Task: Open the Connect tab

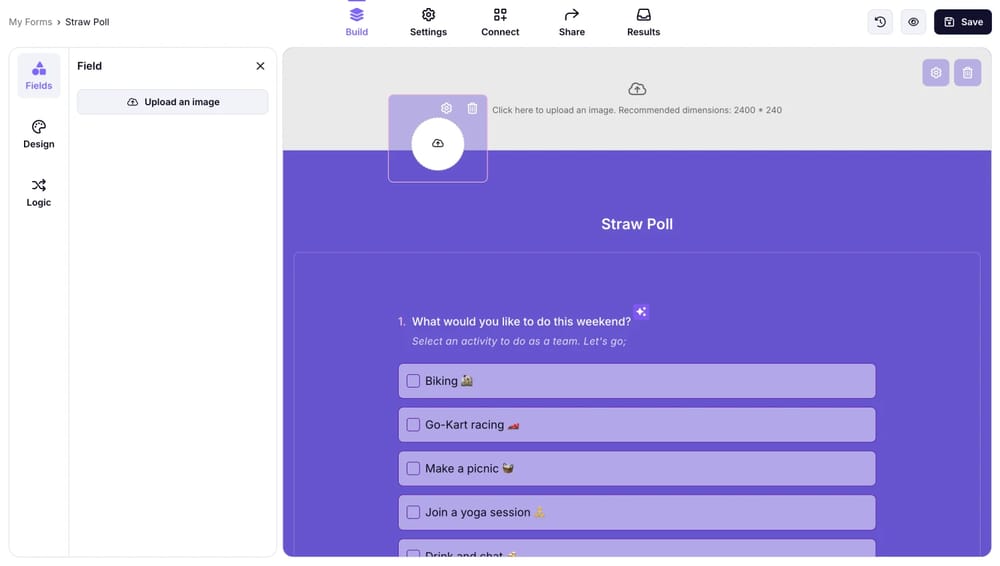Action: point(500,22)
